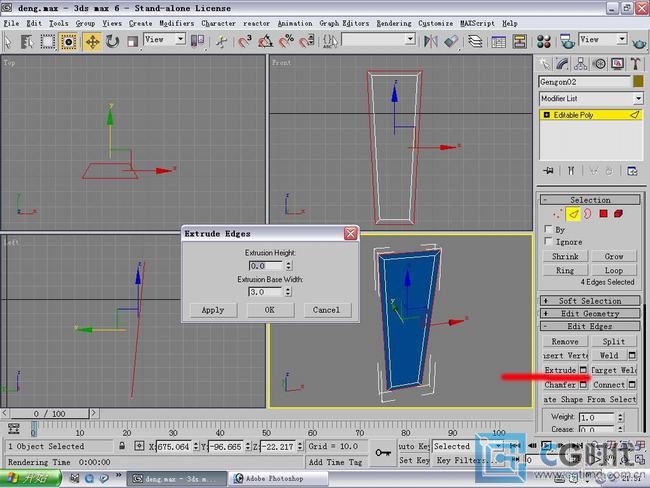Toggle Show End Result button
Viewport: 650px width, 488px height.
pos(571,171)
